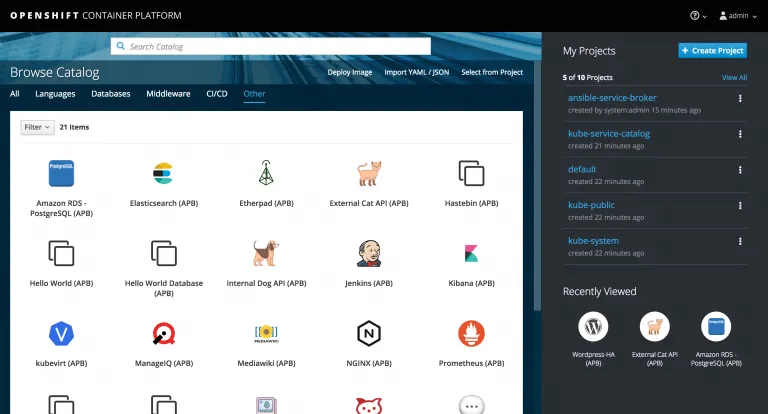Open the ManageIQ (APB) catalog item
Image resolution: width=768 pixels, height=414 pixels.
(x=162, y=333)
